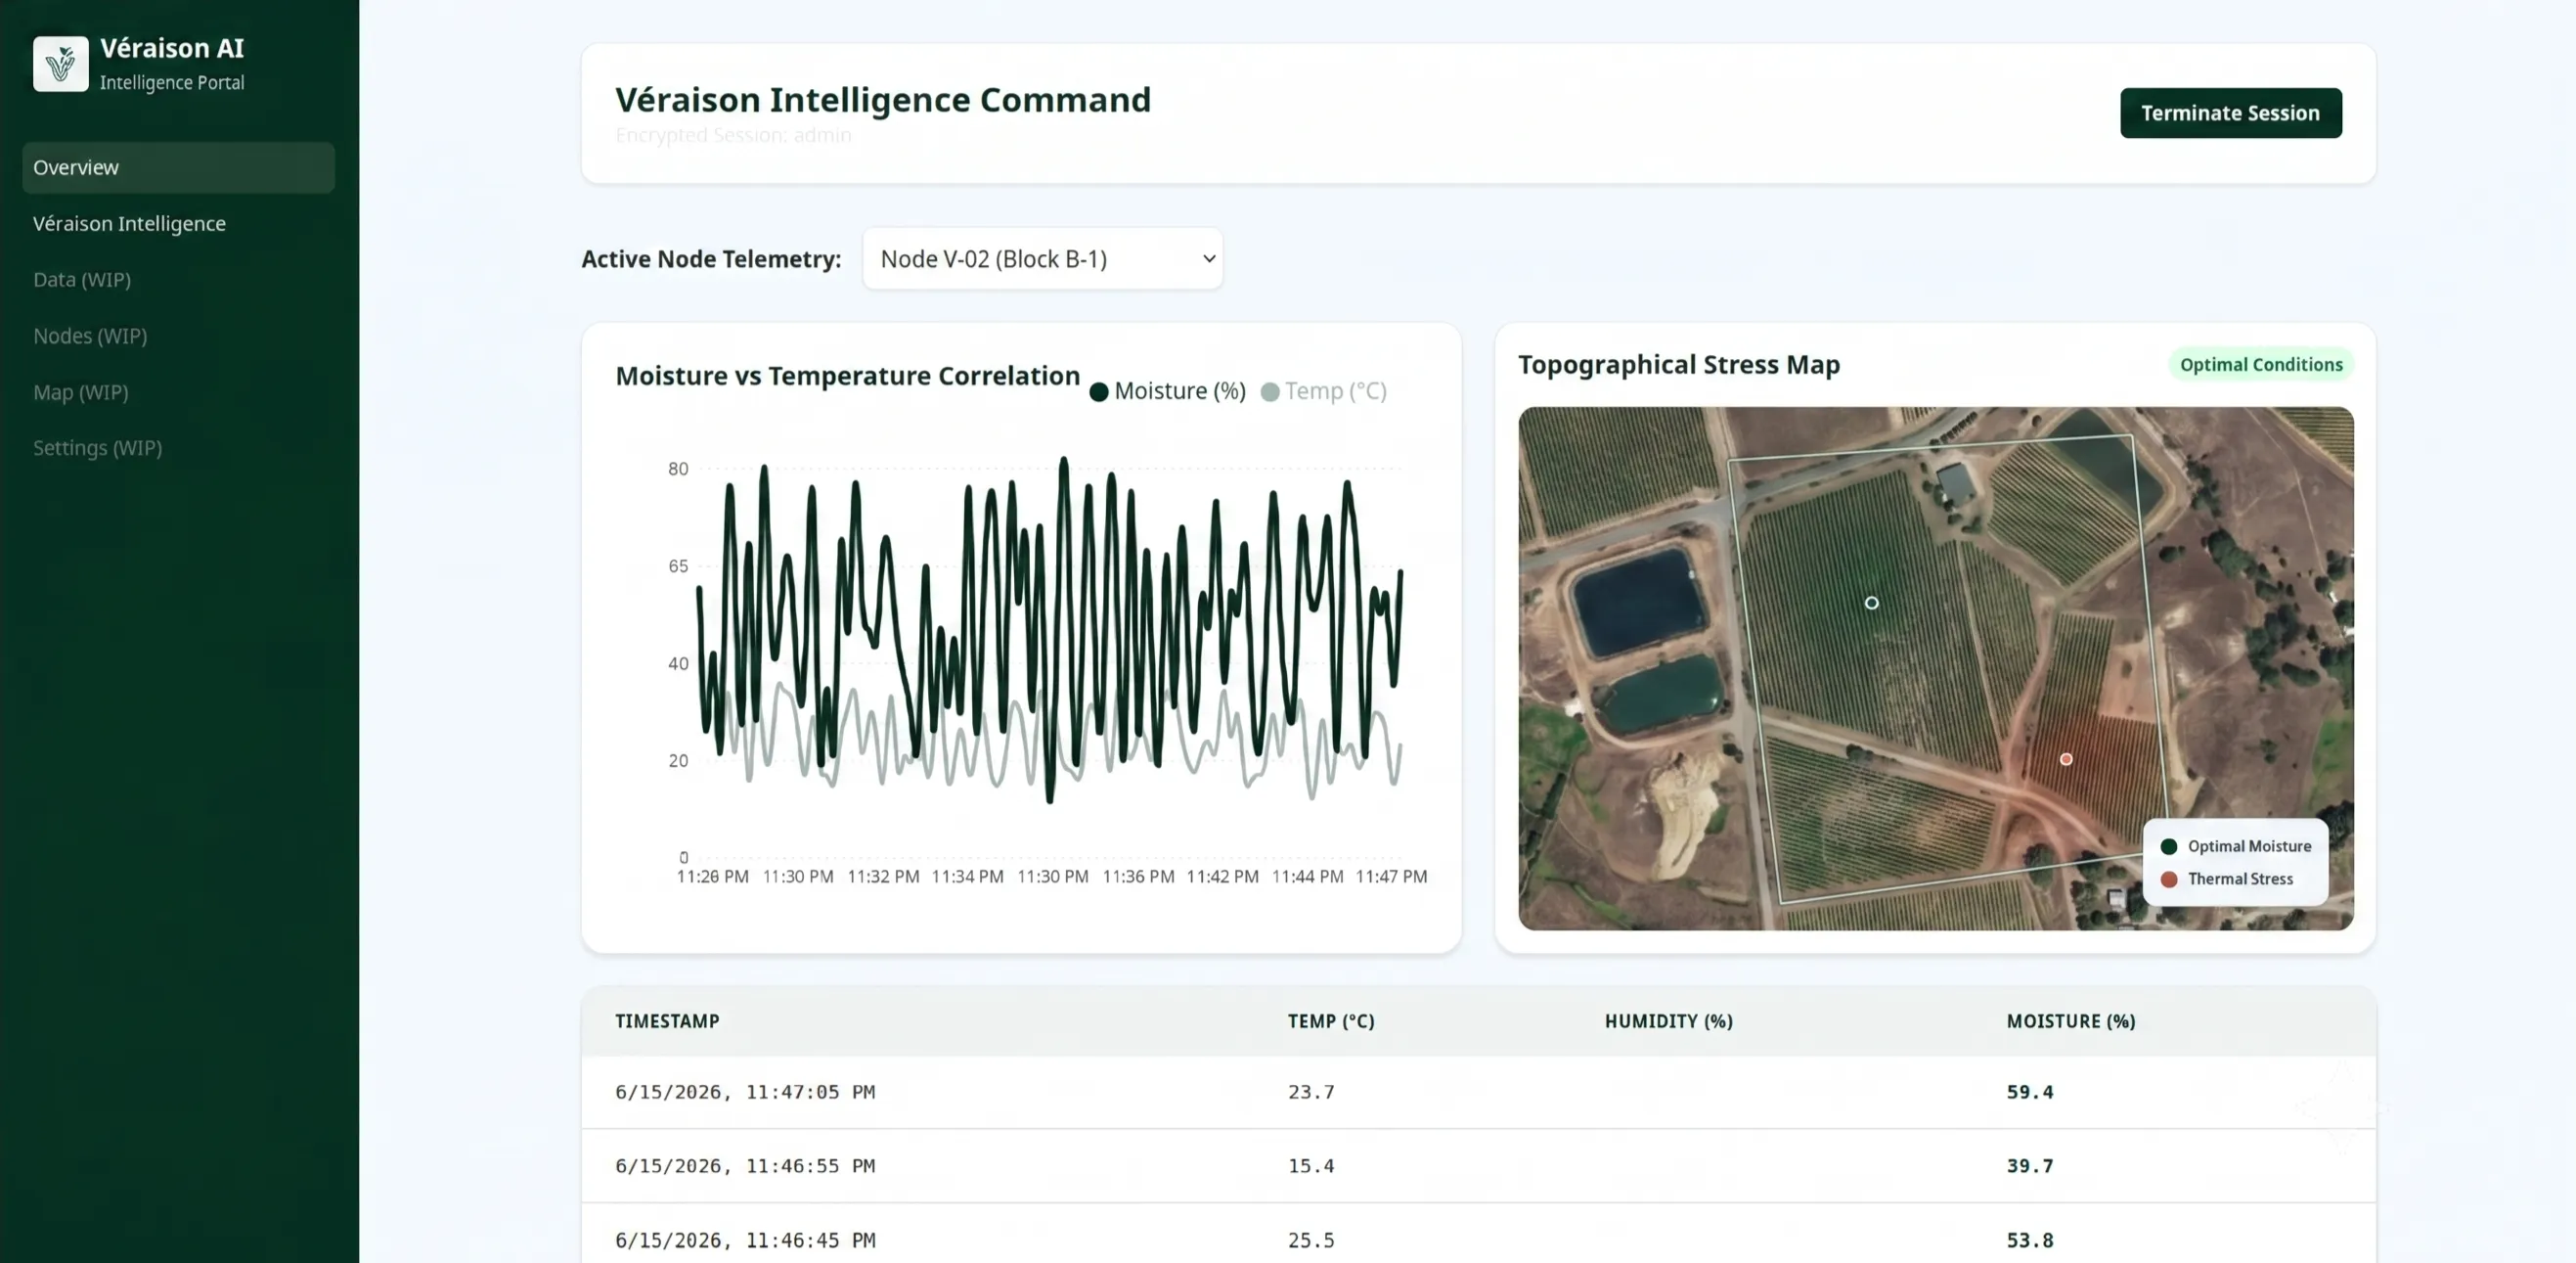Click the 15.4 temperature value
Viewport: 2576px width, 1263px height.
coord(1311,1166)
